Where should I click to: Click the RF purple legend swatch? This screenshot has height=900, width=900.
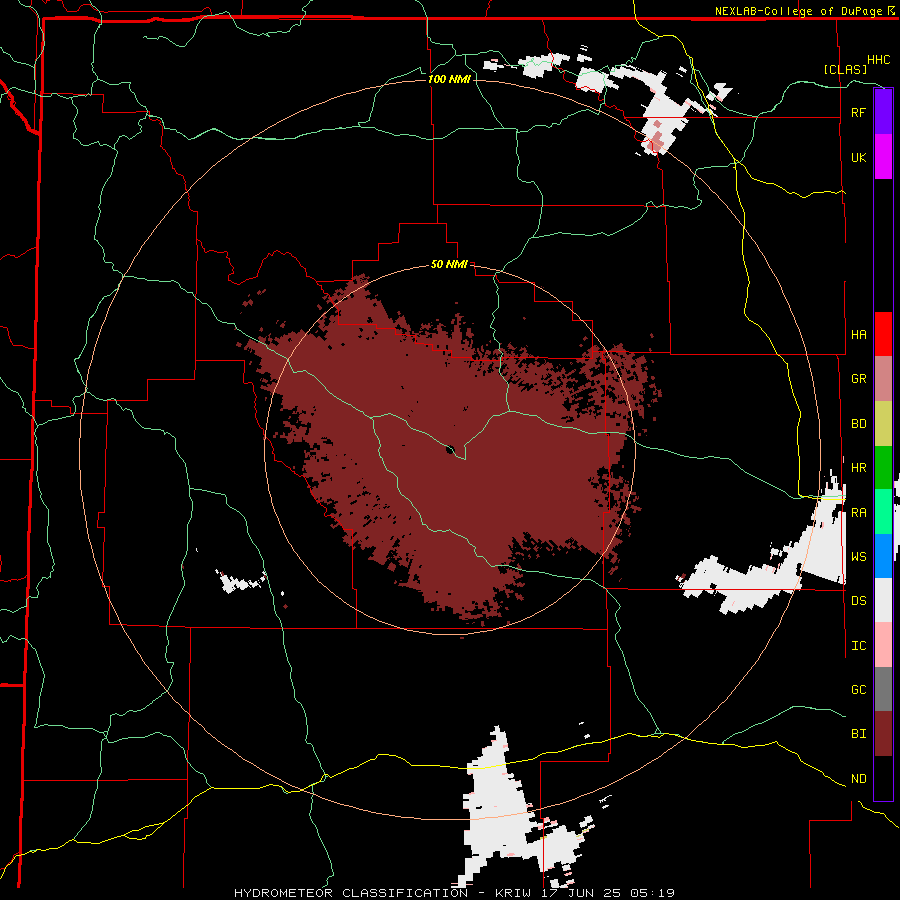pos(883,112)
